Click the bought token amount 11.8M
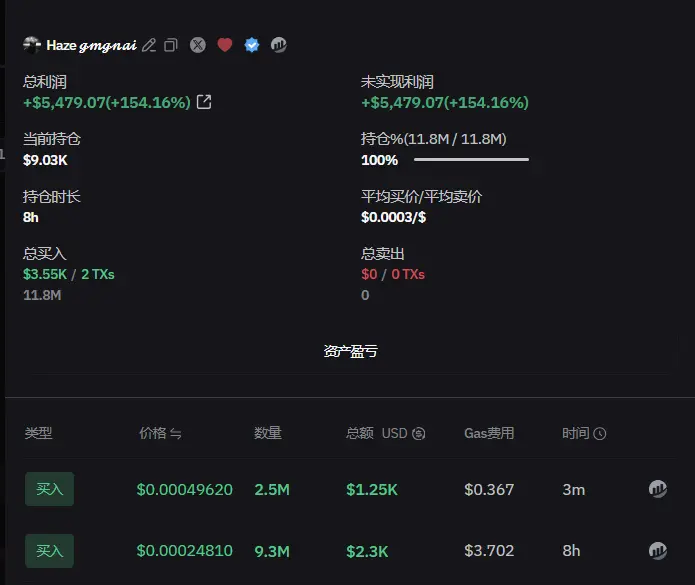The image size is (695, 585). point(42,295)
